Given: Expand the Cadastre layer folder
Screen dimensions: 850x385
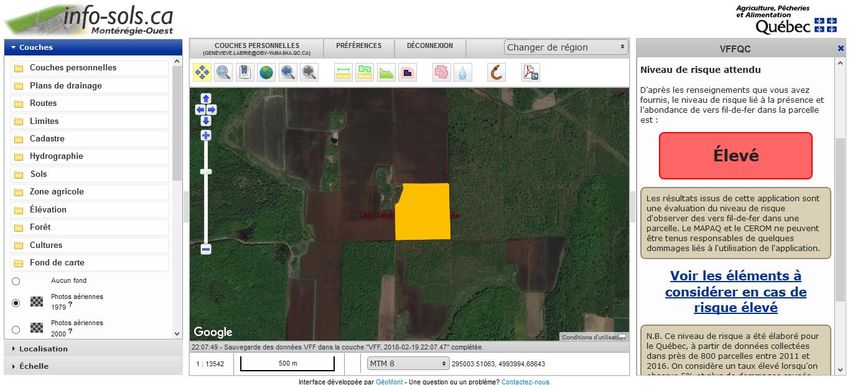Looking at the screenshot, I should (x=89, y=139).
